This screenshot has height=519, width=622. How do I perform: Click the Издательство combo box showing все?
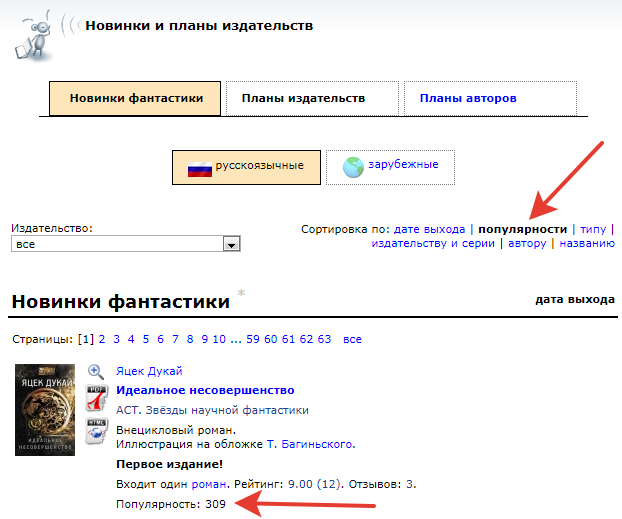pyautogui.click(x=126, y=244)
